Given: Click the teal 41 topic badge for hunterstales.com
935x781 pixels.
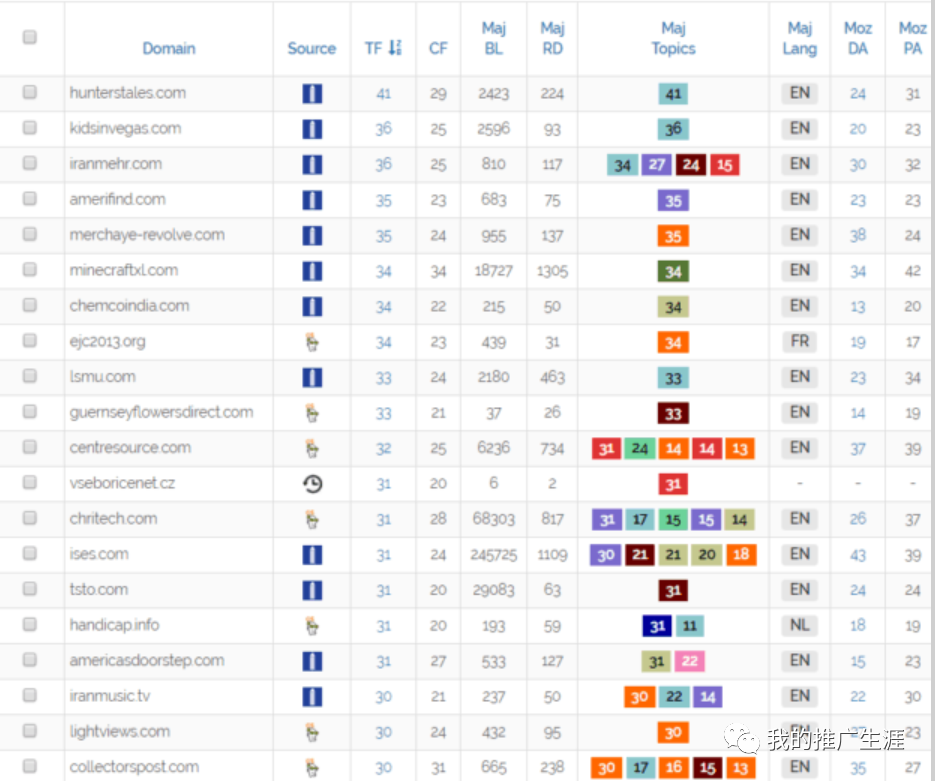Looking at the screenshot, I should click(673, 94).
